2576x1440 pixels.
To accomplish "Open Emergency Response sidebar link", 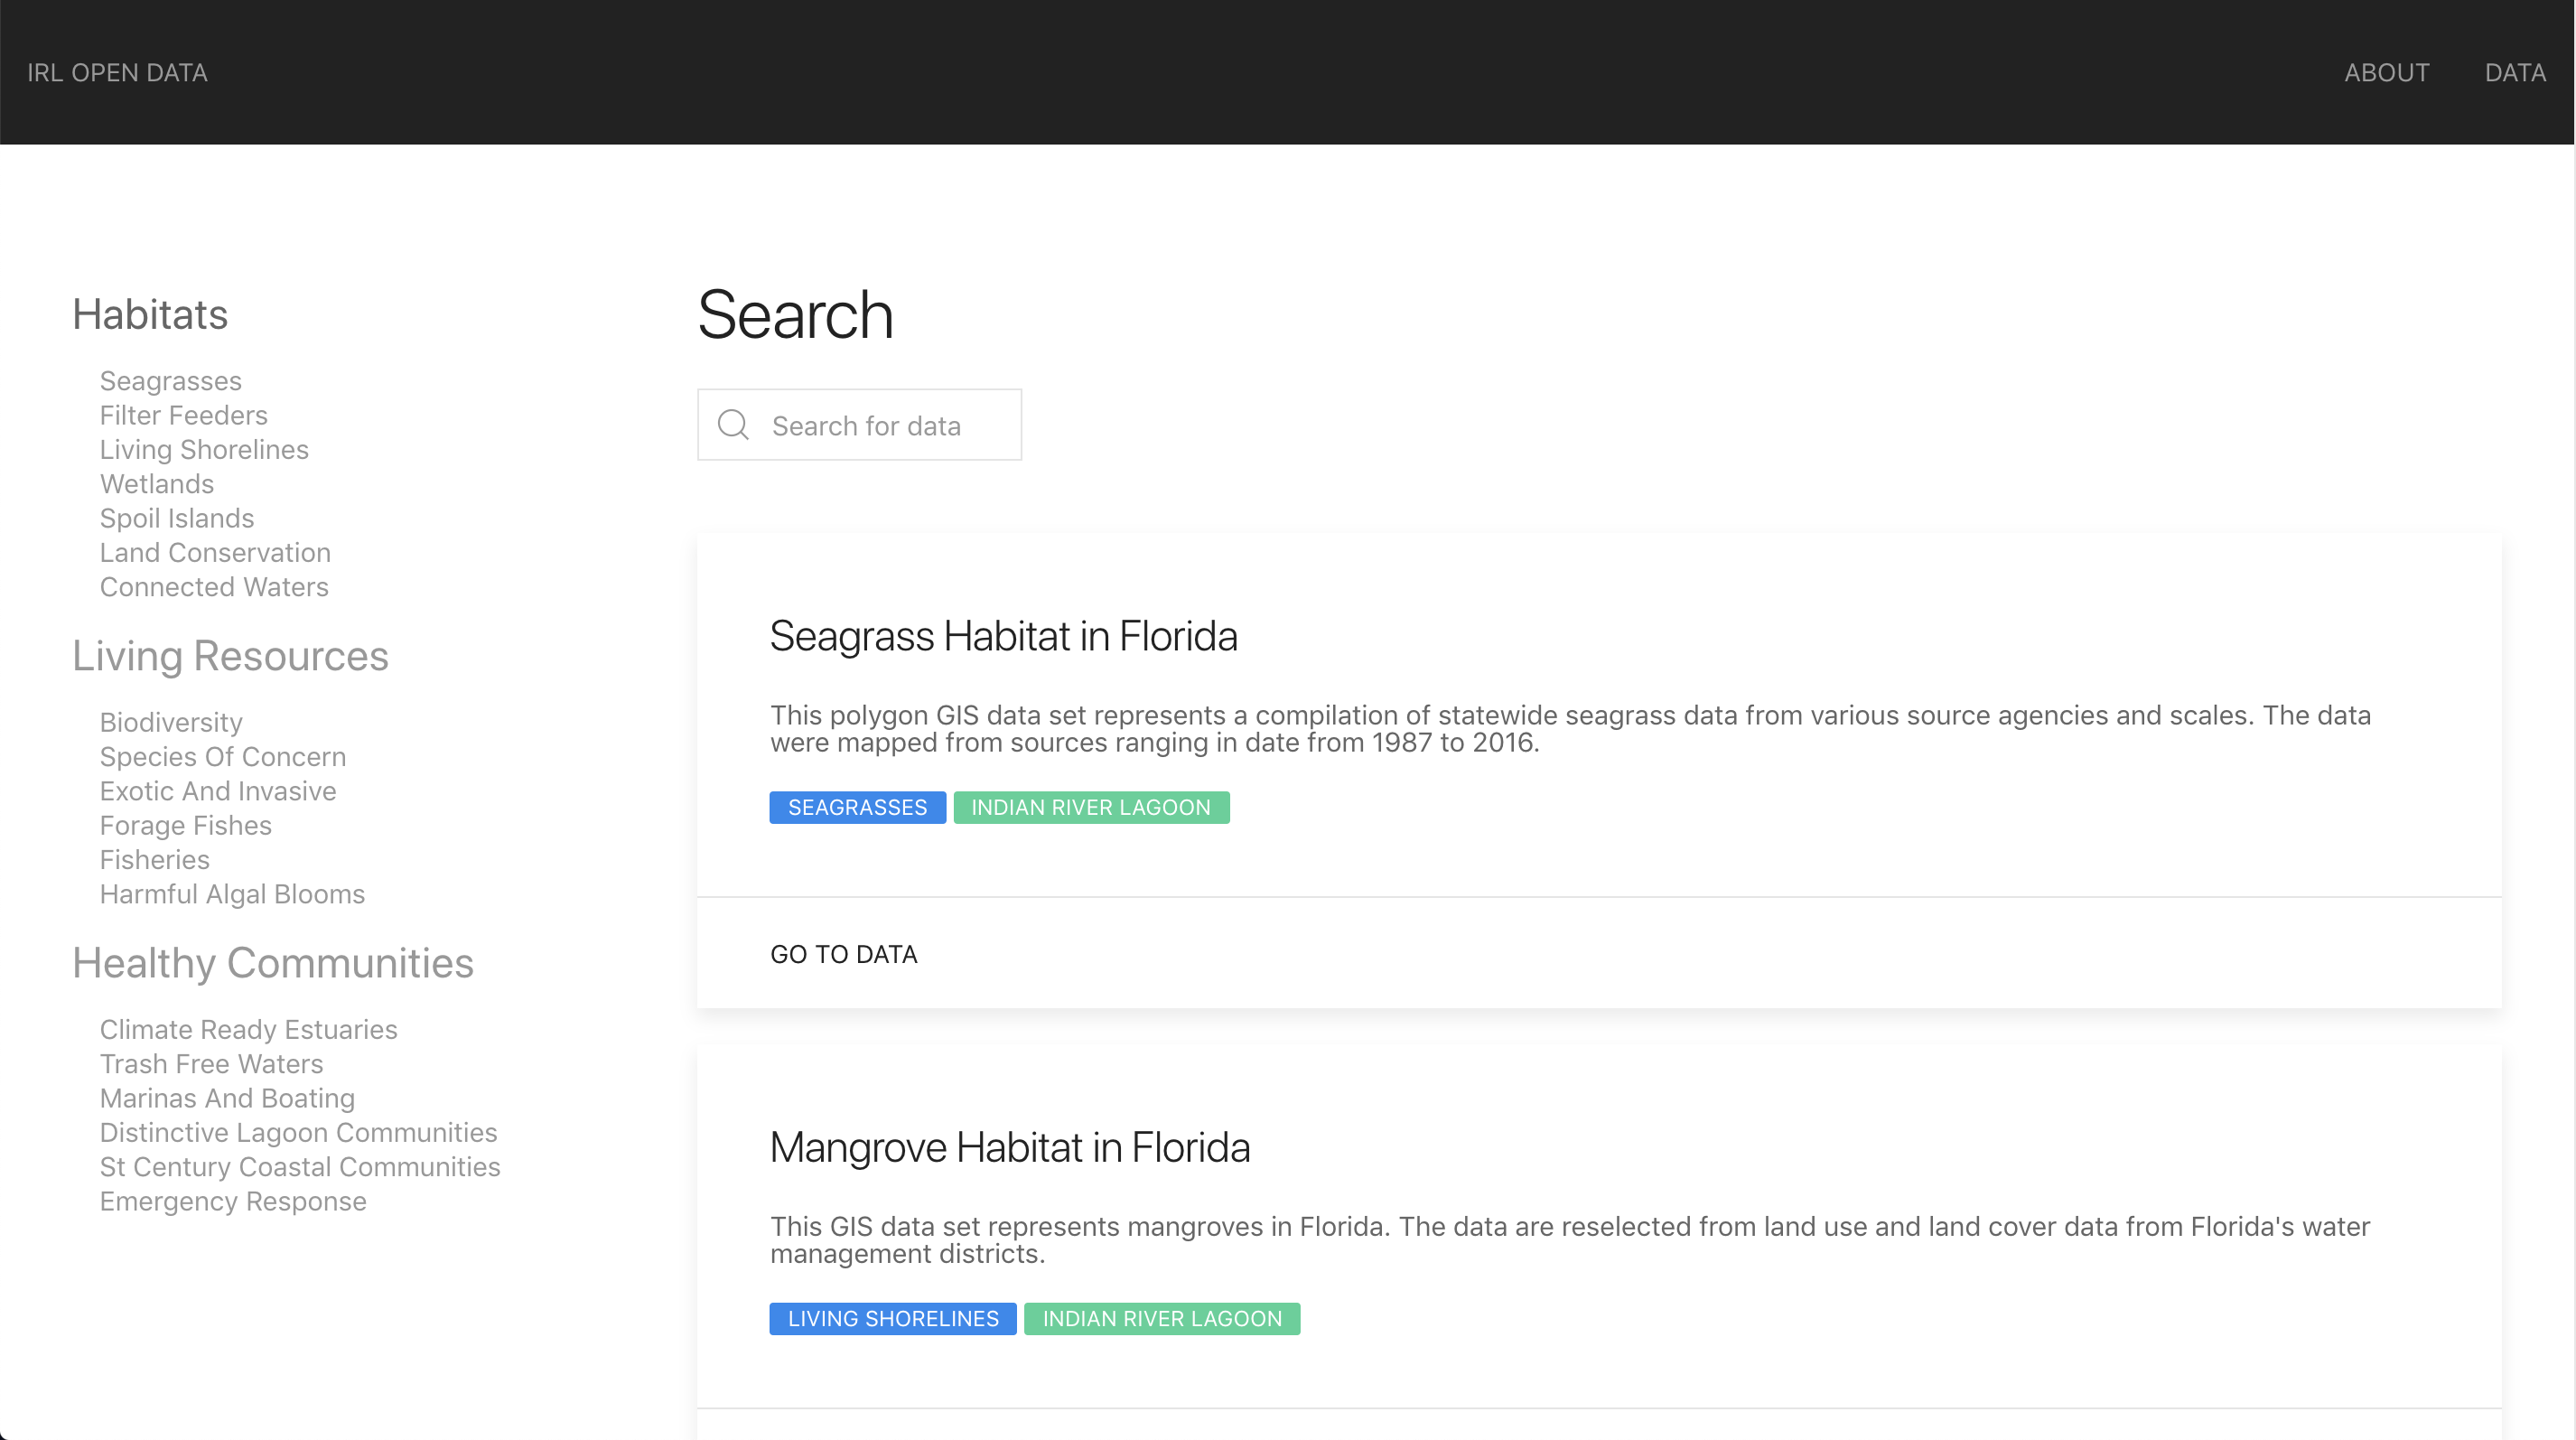I will (x=232, y=1201).
